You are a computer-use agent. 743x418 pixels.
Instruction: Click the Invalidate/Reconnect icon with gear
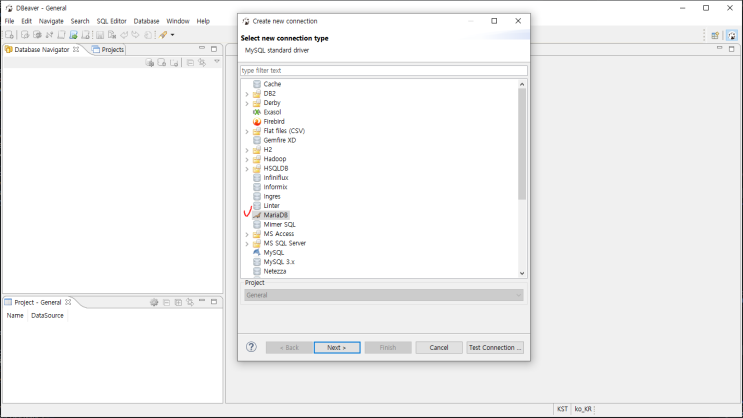[37, 35]
